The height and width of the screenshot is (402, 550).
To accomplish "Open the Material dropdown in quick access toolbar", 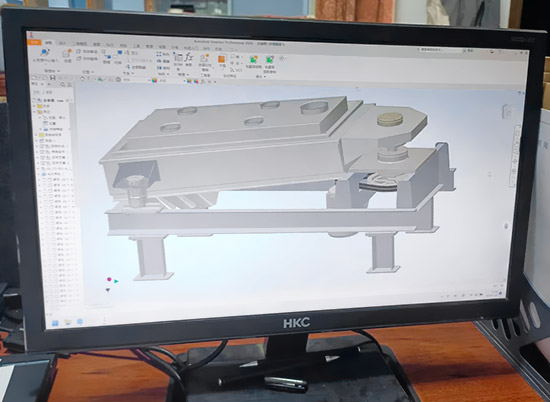I will click(137, 79).
